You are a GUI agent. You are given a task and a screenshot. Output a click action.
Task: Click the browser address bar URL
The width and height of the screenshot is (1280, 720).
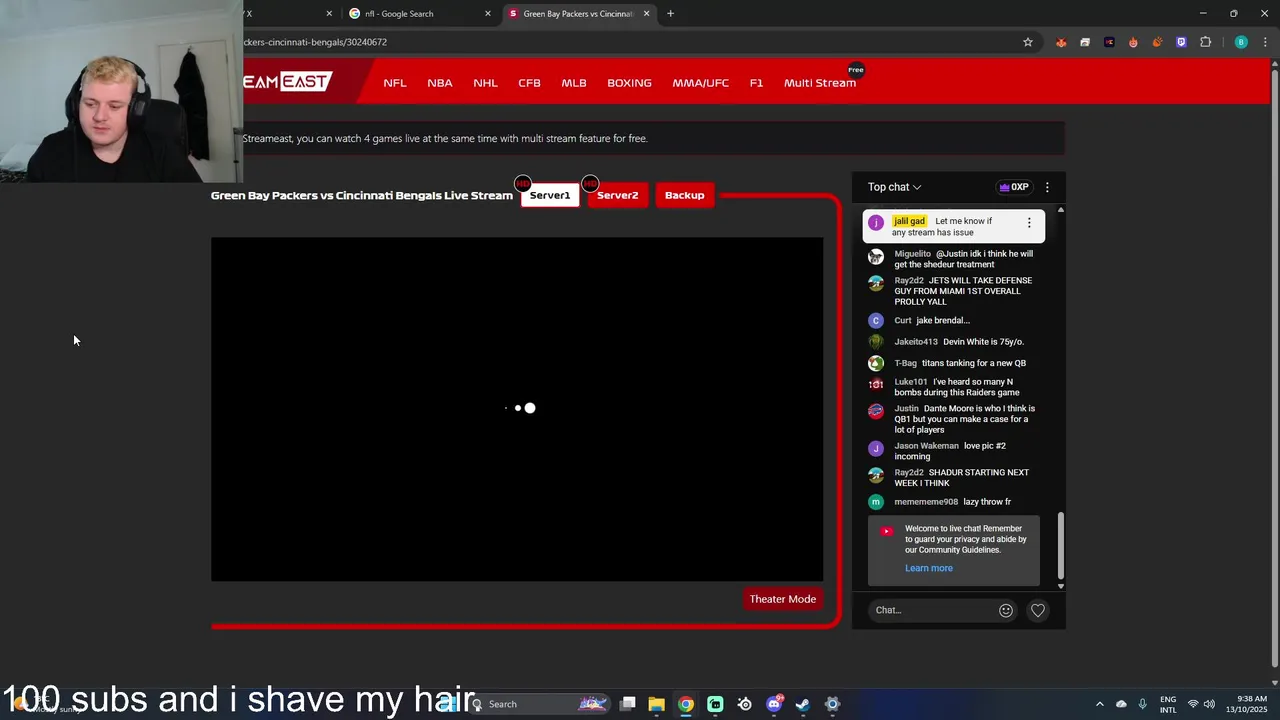pos(315,42)
